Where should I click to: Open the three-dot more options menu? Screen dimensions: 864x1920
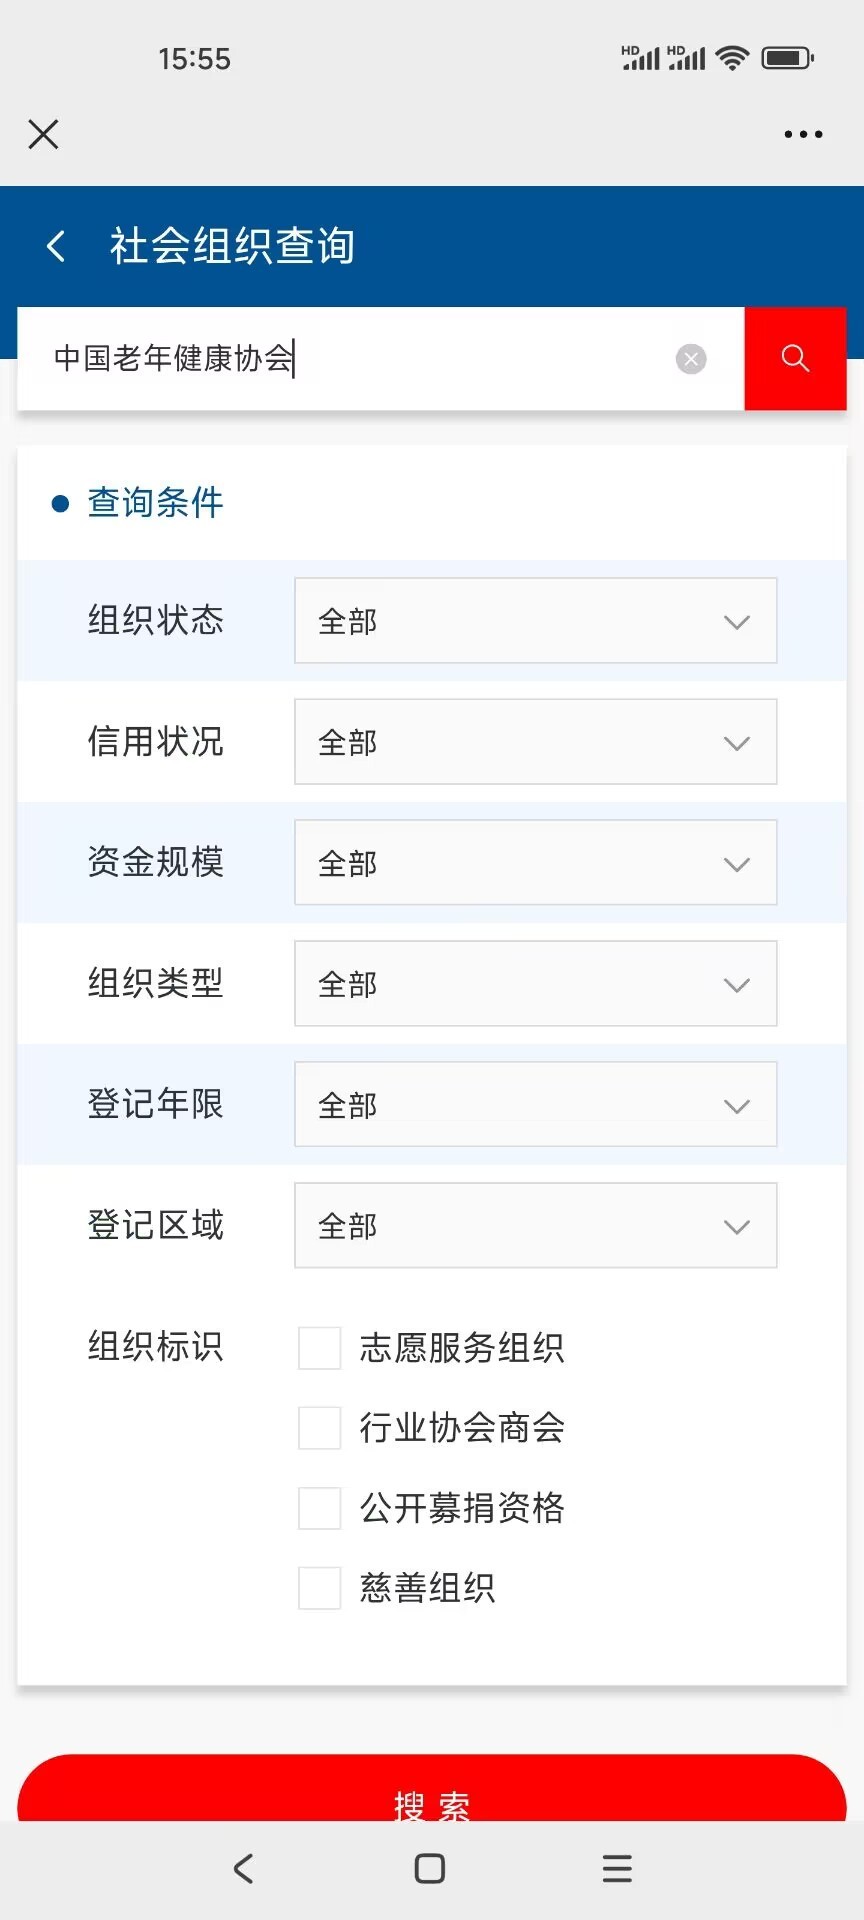tap(803, 134)
